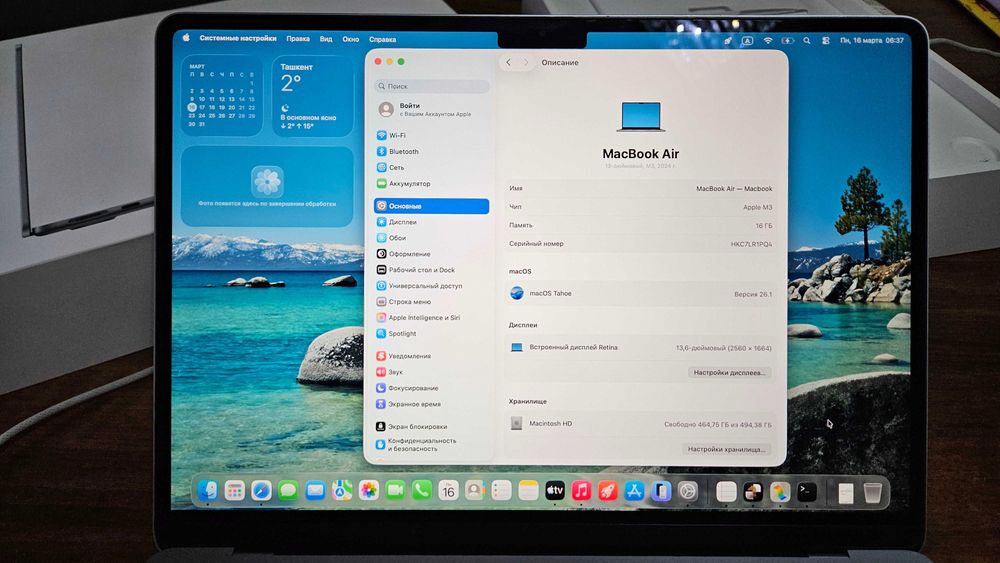This screenshot has height=563, width=1000.
Task: Select Основные in the sidebar
Action: pyautogui.click(x=432, y=206)
